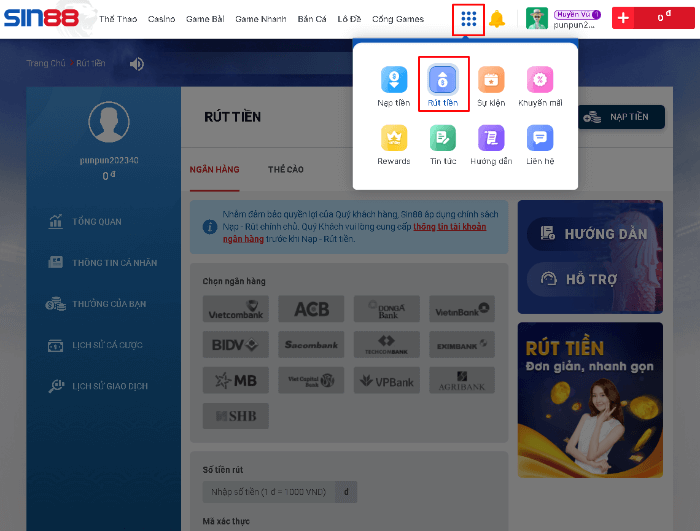700x531 pixels.
Task: Click profile silhouette in sidebar
Action: 109,122
